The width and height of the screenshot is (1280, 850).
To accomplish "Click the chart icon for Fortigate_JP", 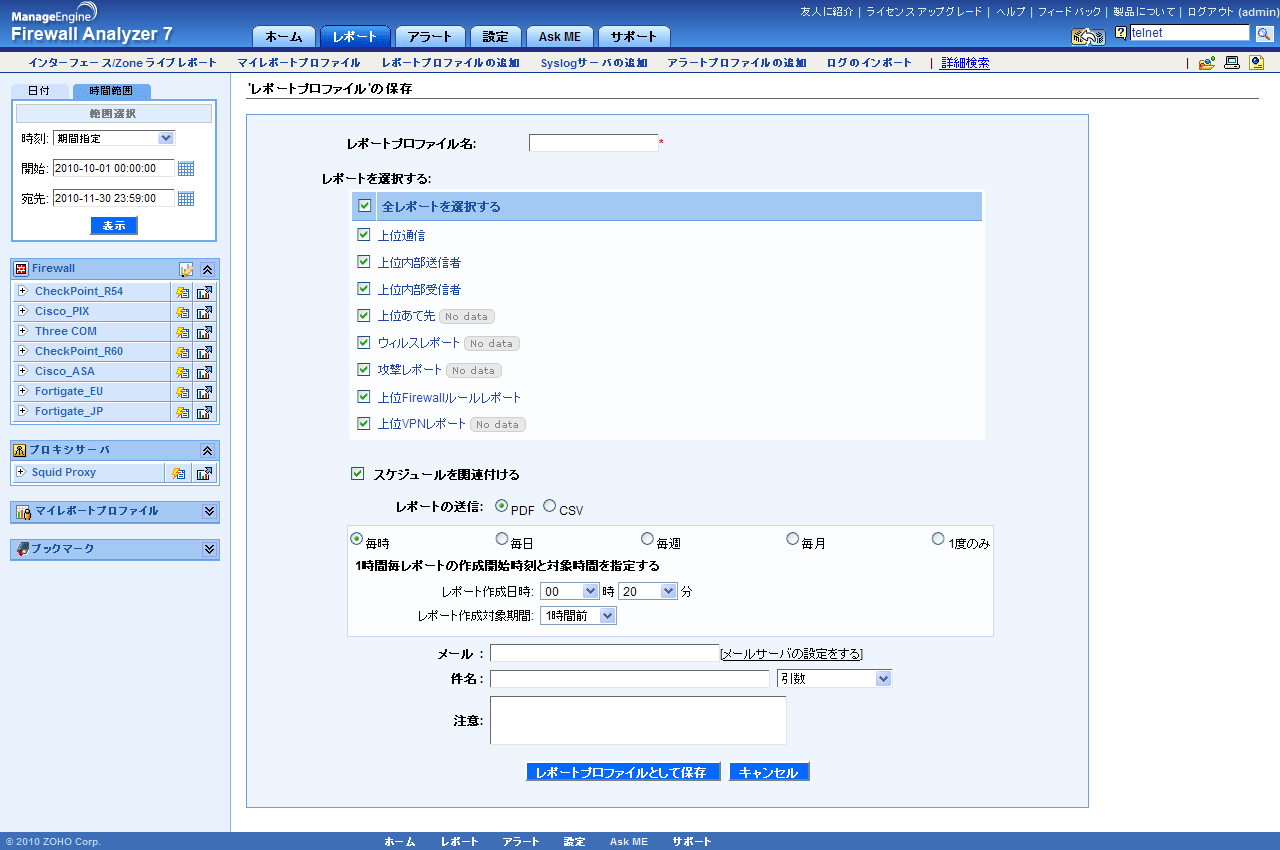I will (205, 413).
